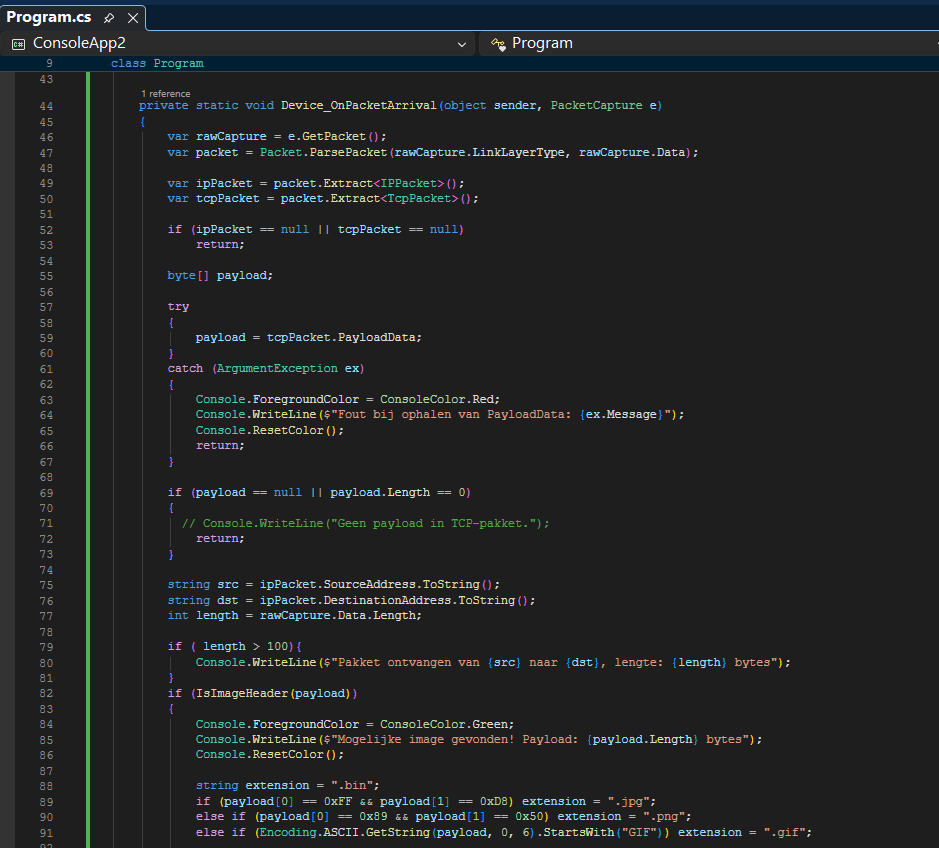Click the C# project icon beside ConsoleApp2

coord(18,44)
